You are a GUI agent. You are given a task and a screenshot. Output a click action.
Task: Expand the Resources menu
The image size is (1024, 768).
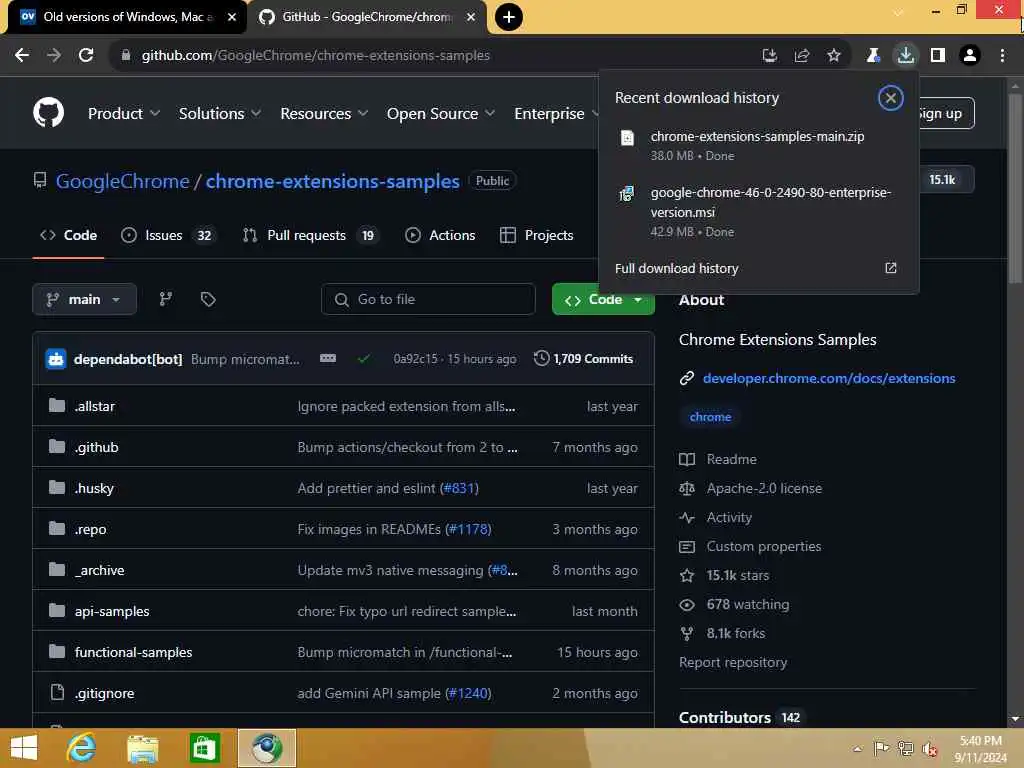(324, 114)
